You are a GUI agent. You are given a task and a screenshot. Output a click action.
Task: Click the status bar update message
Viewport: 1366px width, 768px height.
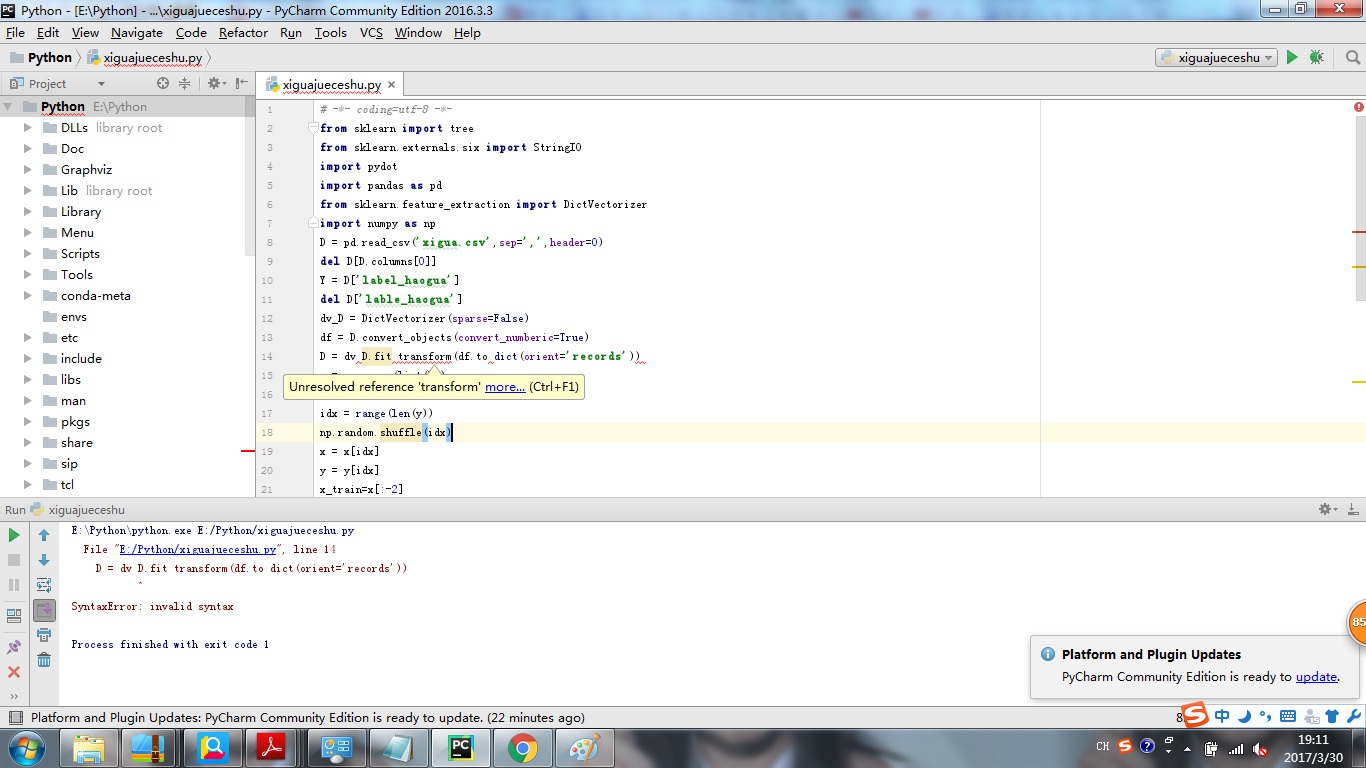coord(307,718)
